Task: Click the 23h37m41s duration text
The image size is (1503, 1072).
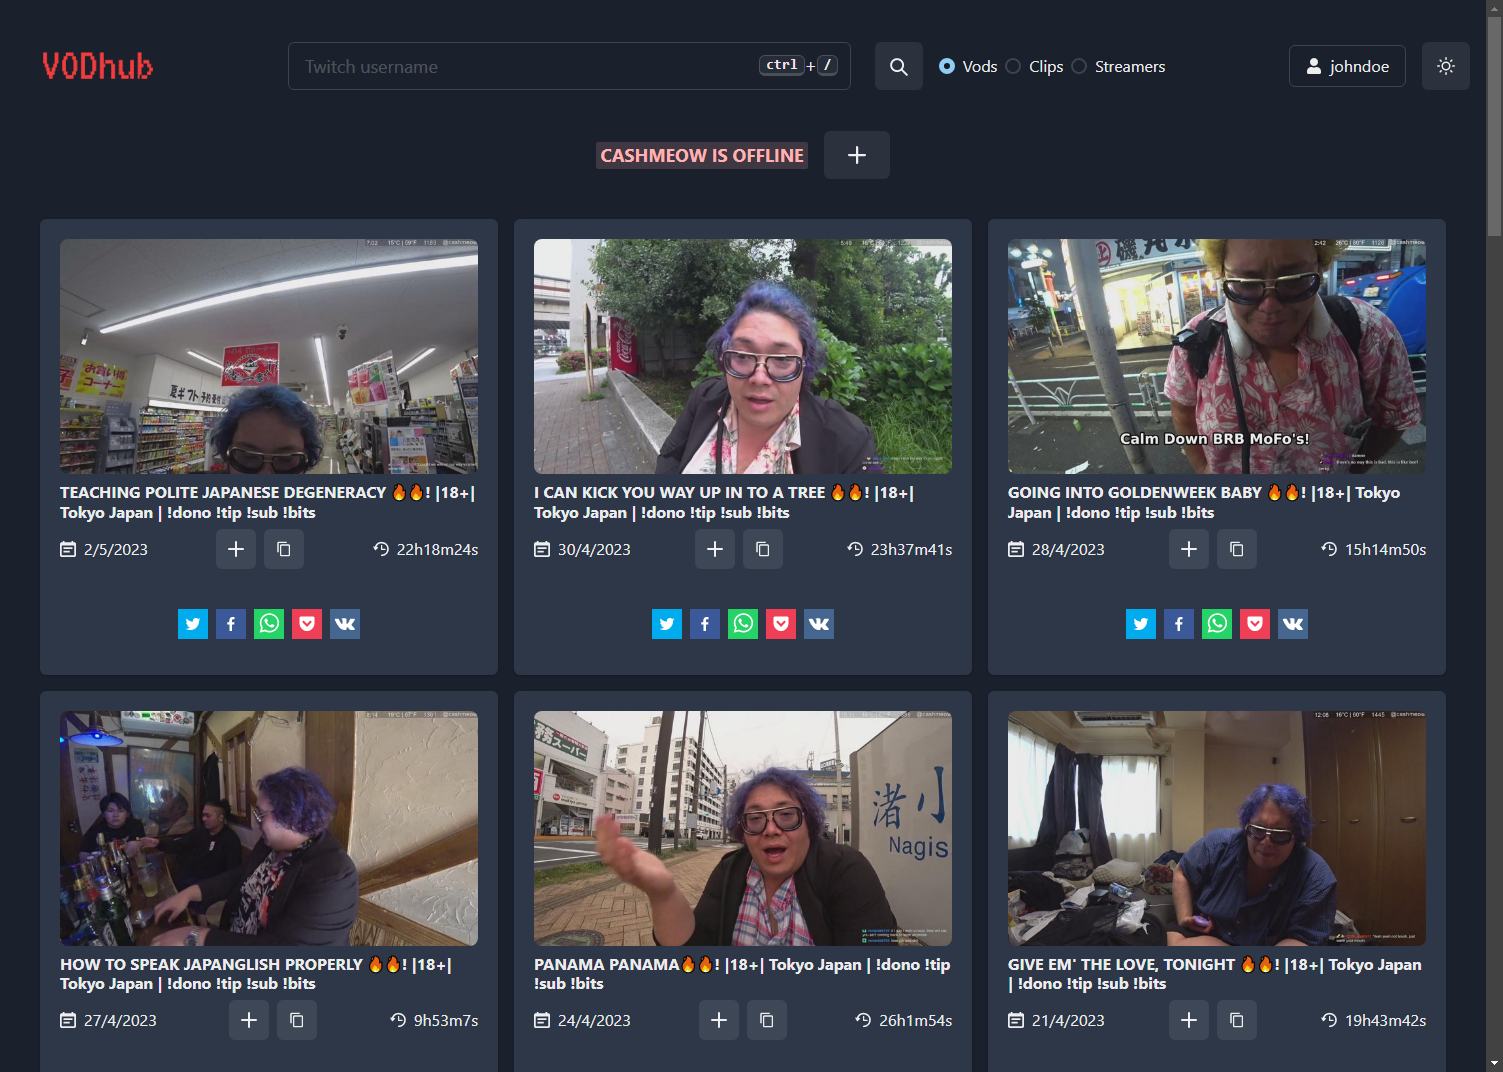Action: pos(911,549)
